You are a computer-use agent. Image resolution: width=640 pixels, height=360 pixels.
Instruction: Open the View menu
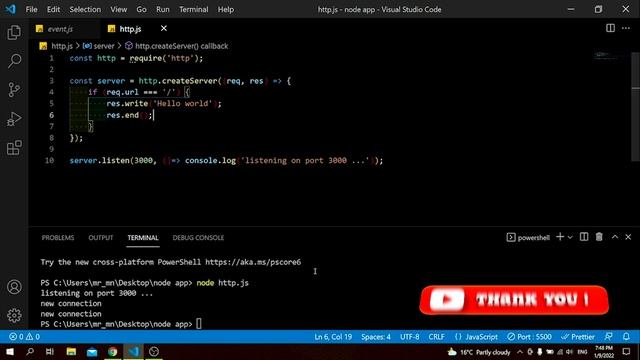(x=118, y=9)
